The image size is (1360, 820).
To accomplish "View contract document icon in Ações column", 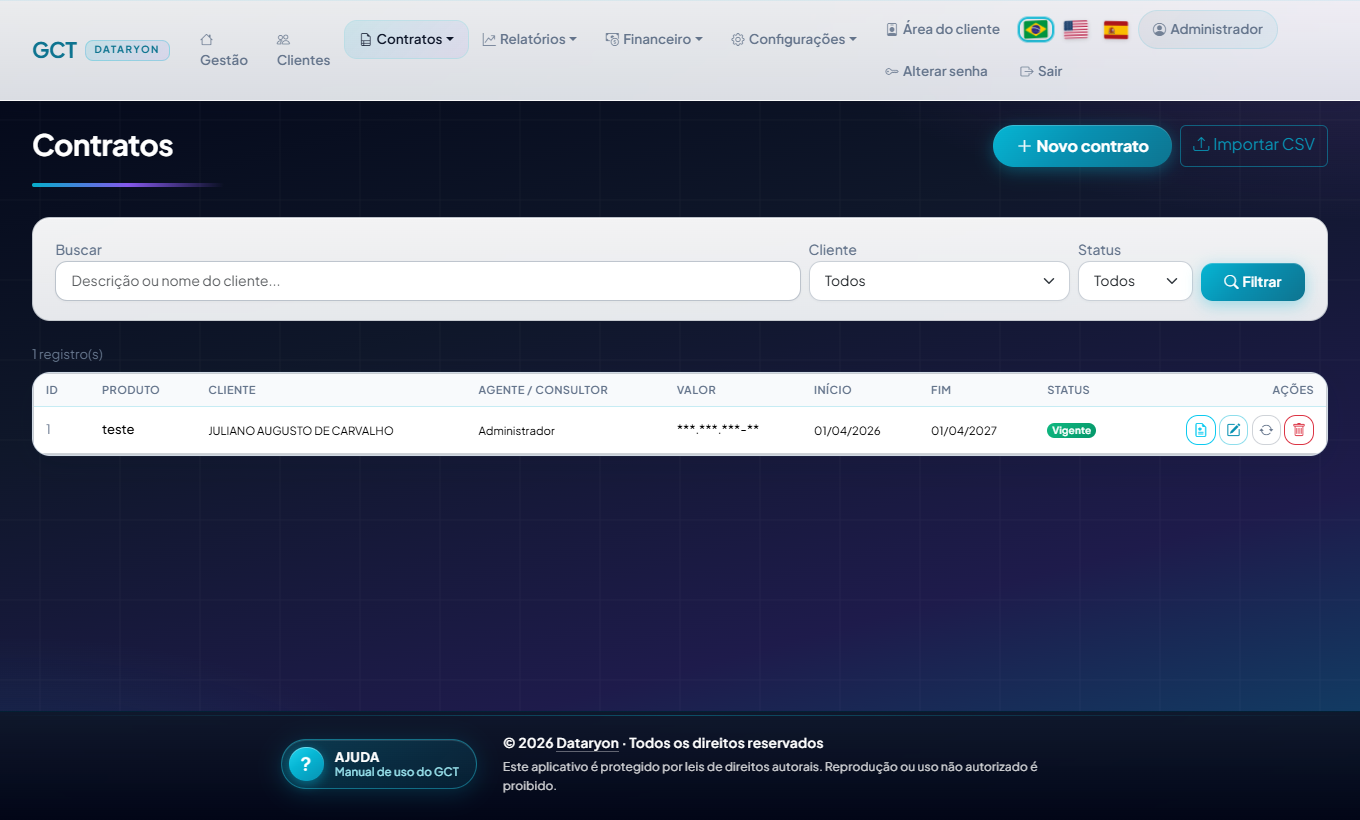I will 1201,430.
